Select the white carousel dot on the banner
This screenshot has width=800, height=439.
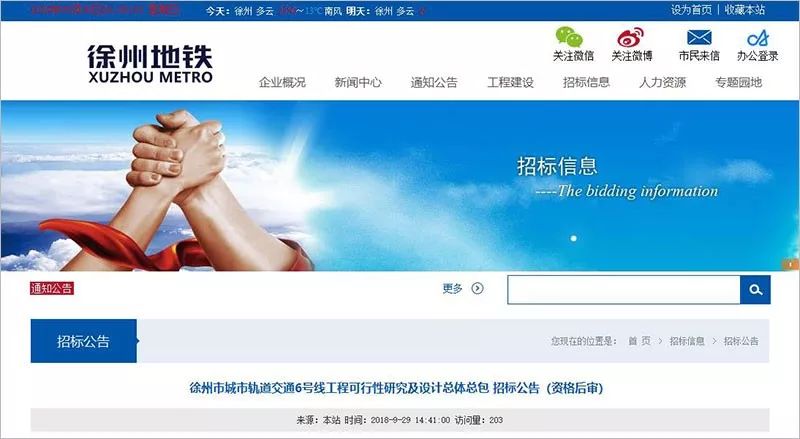[573, 238]
